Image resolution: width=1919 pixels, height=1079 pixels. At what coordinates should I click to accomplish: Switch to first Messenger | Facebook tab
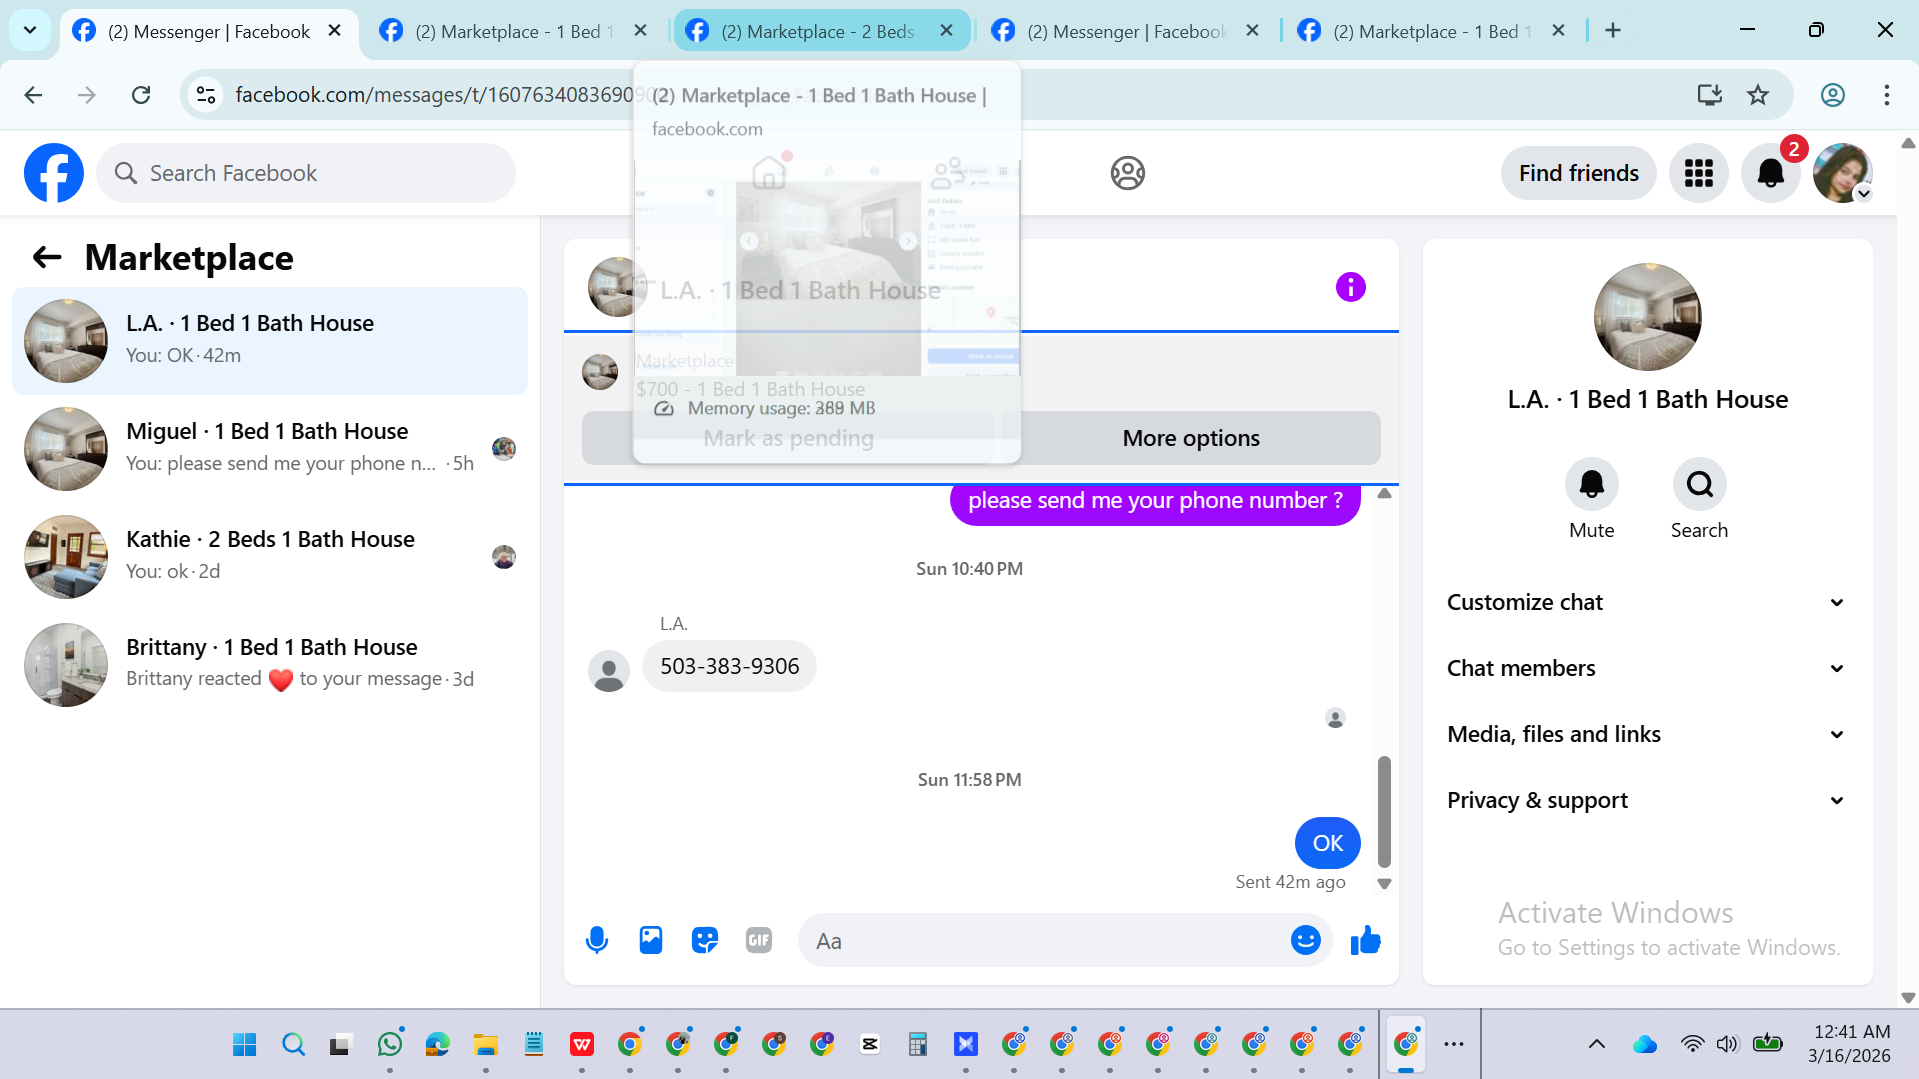[208, 31]
